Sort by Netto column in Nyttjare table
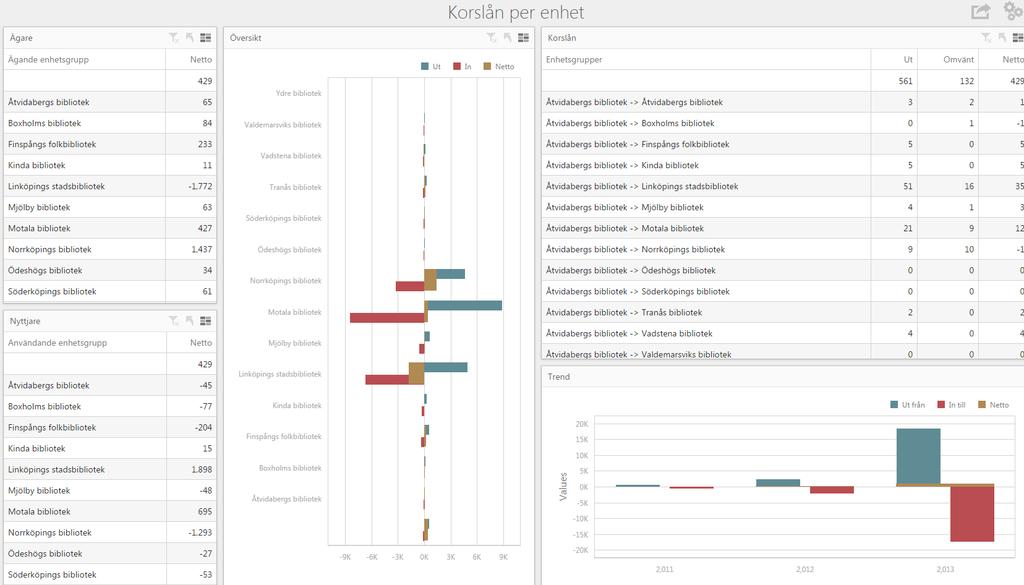The image size is (1024, 585). (191, 343)
